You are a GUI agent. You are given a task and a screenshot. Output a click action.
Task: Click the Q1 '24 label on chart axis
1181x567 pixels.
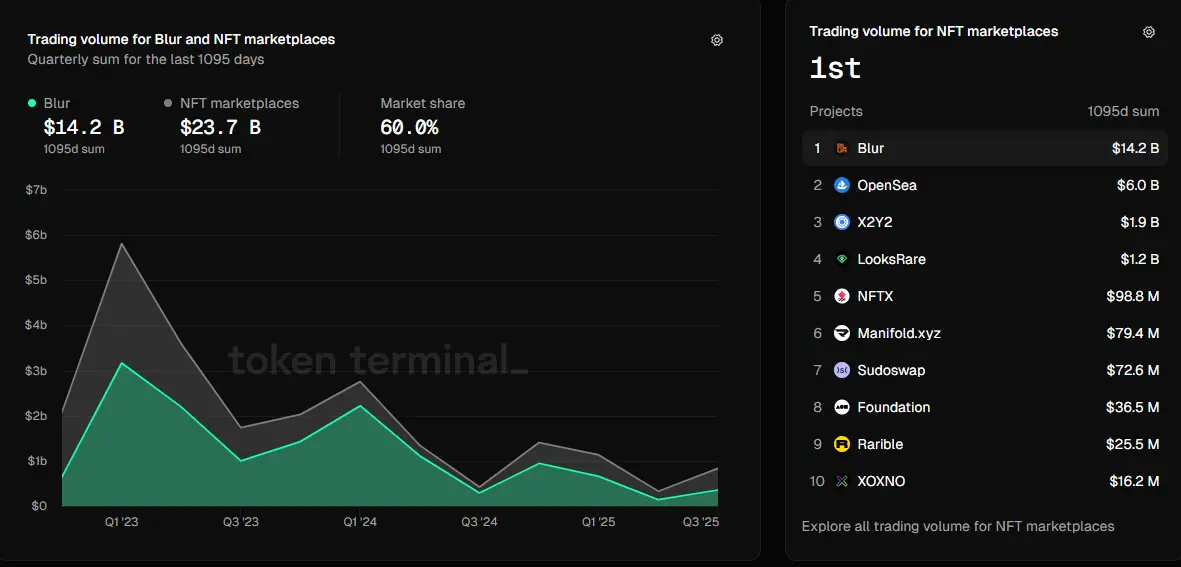[x=360, y=522]
